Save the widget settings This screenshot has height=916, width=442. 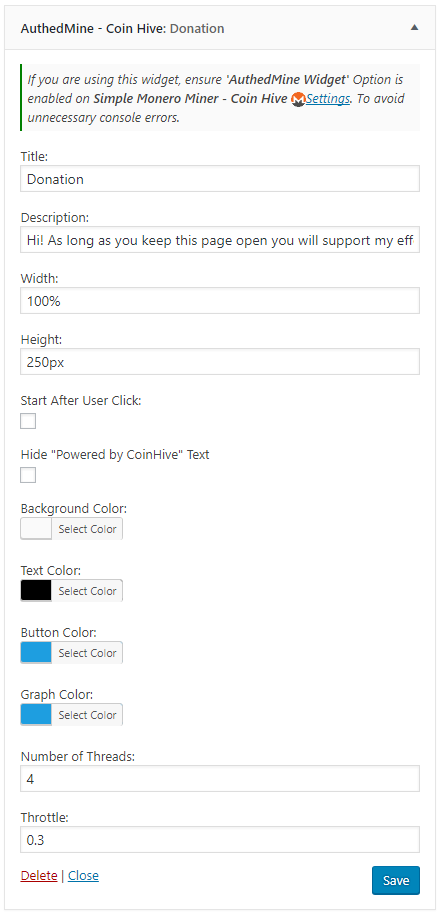pyautogui.click(x=396, y=880)
